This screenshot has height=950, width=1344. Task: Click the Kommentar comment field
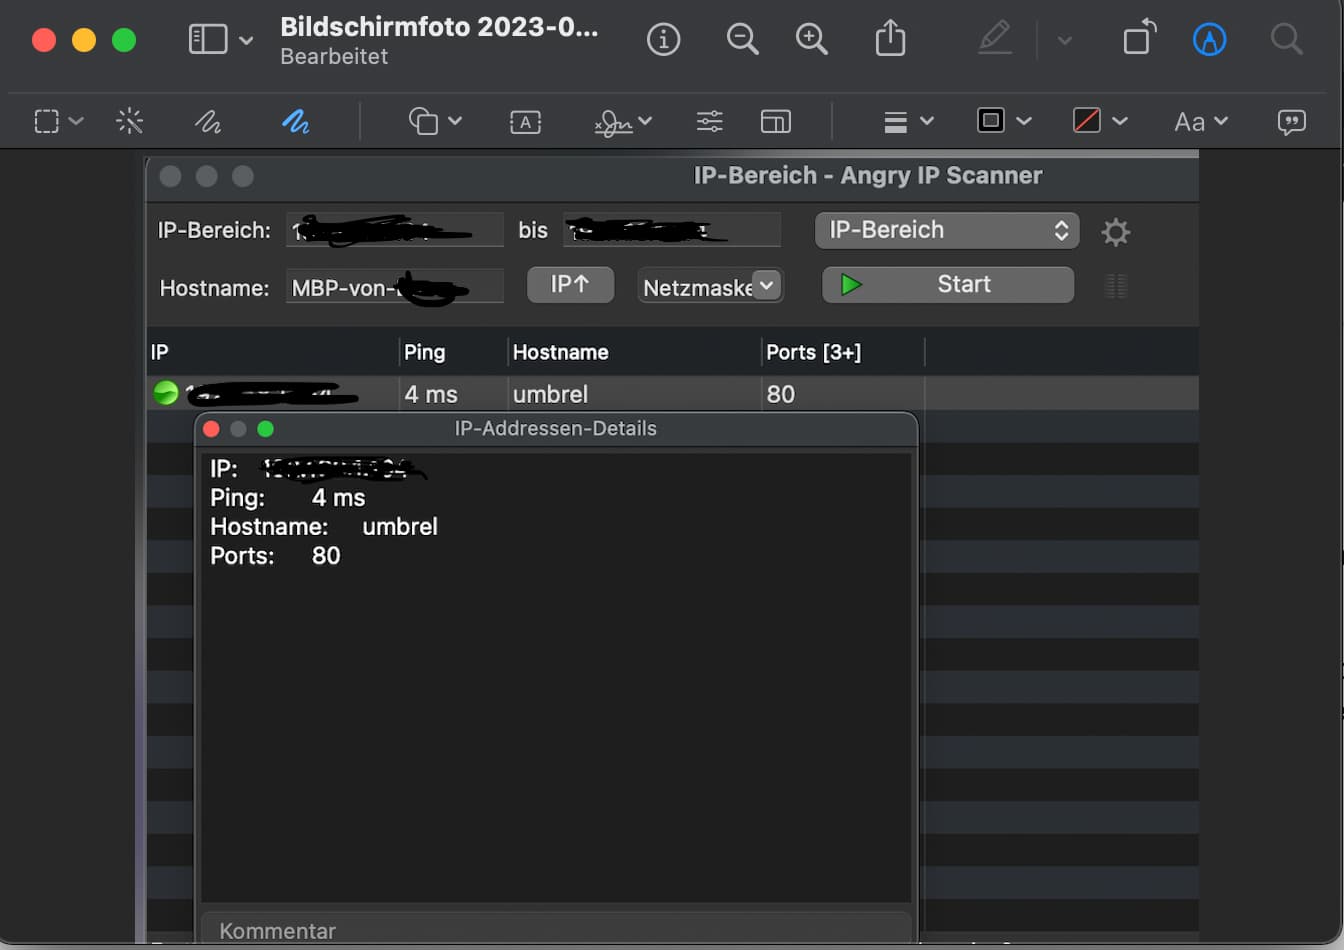556,930
